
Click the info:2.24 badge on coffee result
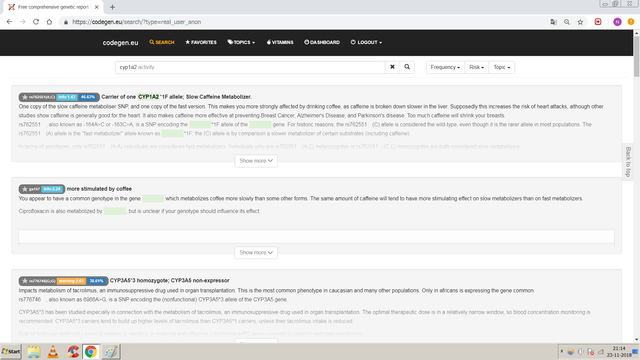(x=52, y=189)
